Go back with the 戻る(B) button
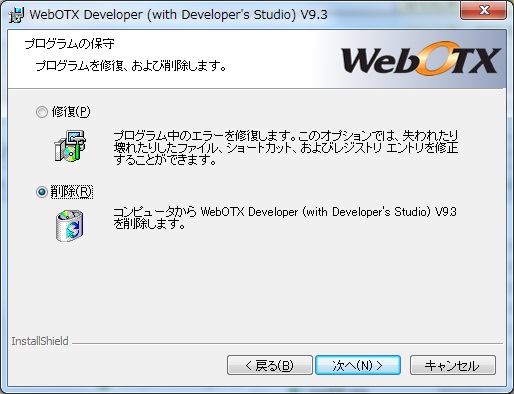Image resolution: width=514 pixels, height=394 pixels. coord(270,365)
